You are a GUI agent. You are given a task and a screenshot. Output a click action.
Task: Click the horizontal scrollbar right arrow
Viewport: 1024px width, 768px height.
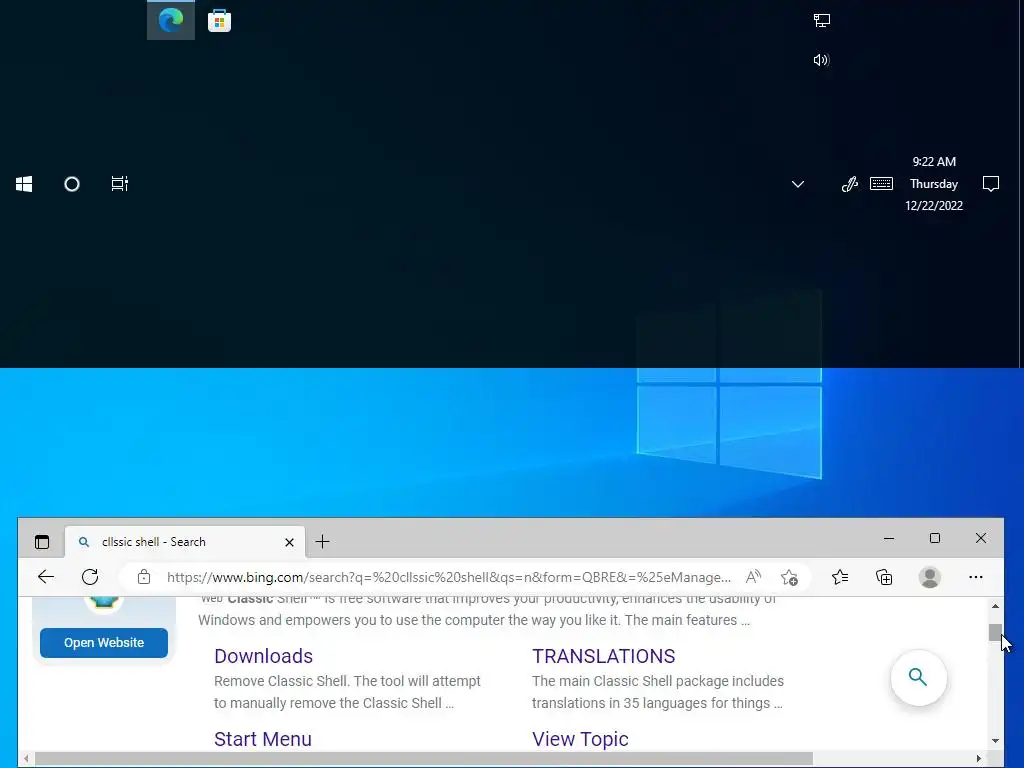979,758
